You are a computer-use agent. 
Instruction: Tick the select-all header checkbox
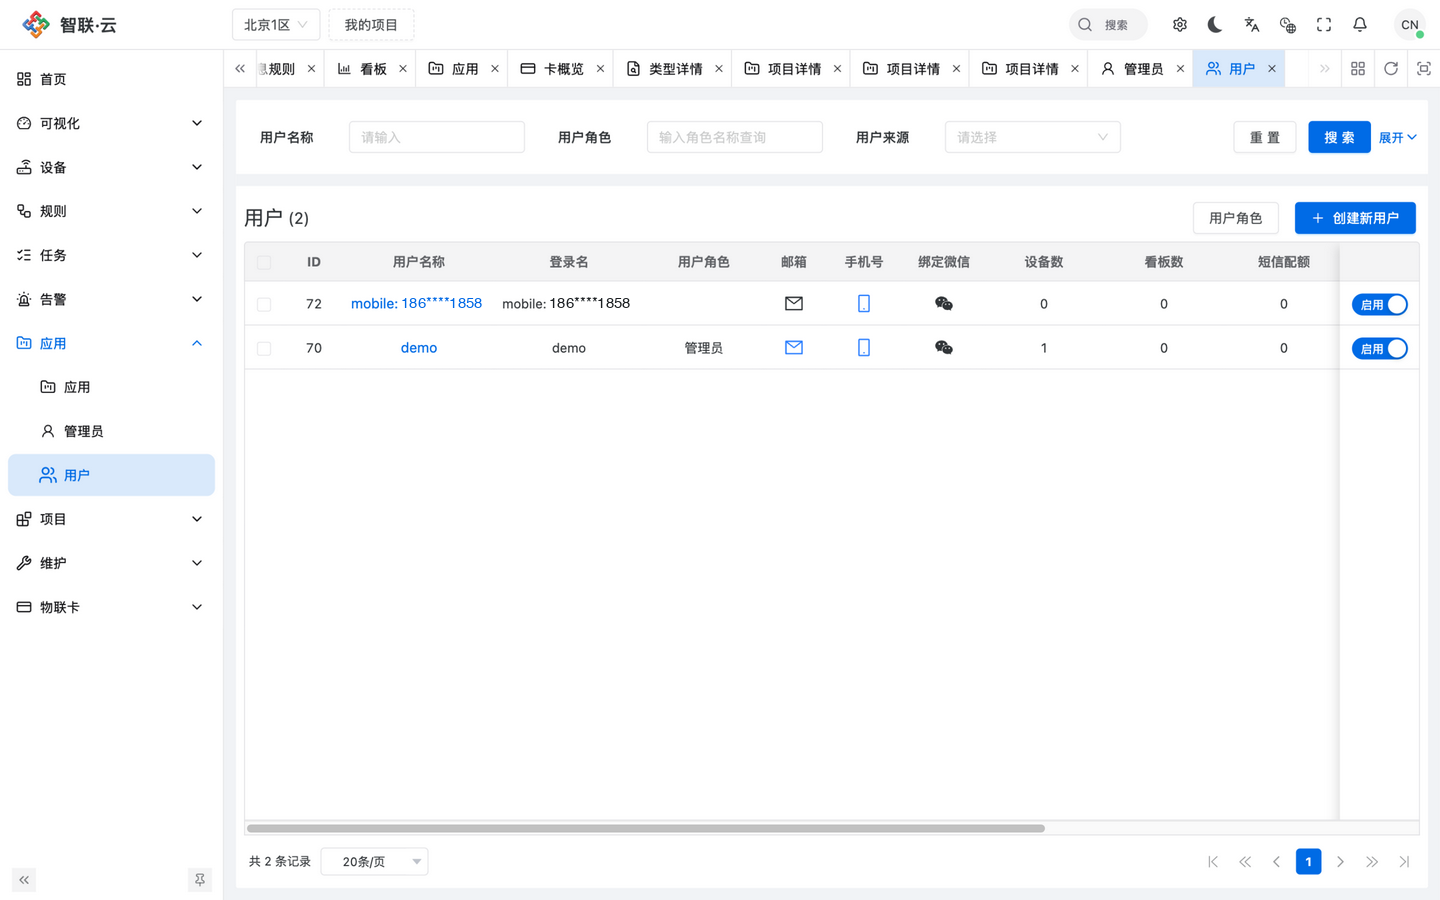click(264, 262)
